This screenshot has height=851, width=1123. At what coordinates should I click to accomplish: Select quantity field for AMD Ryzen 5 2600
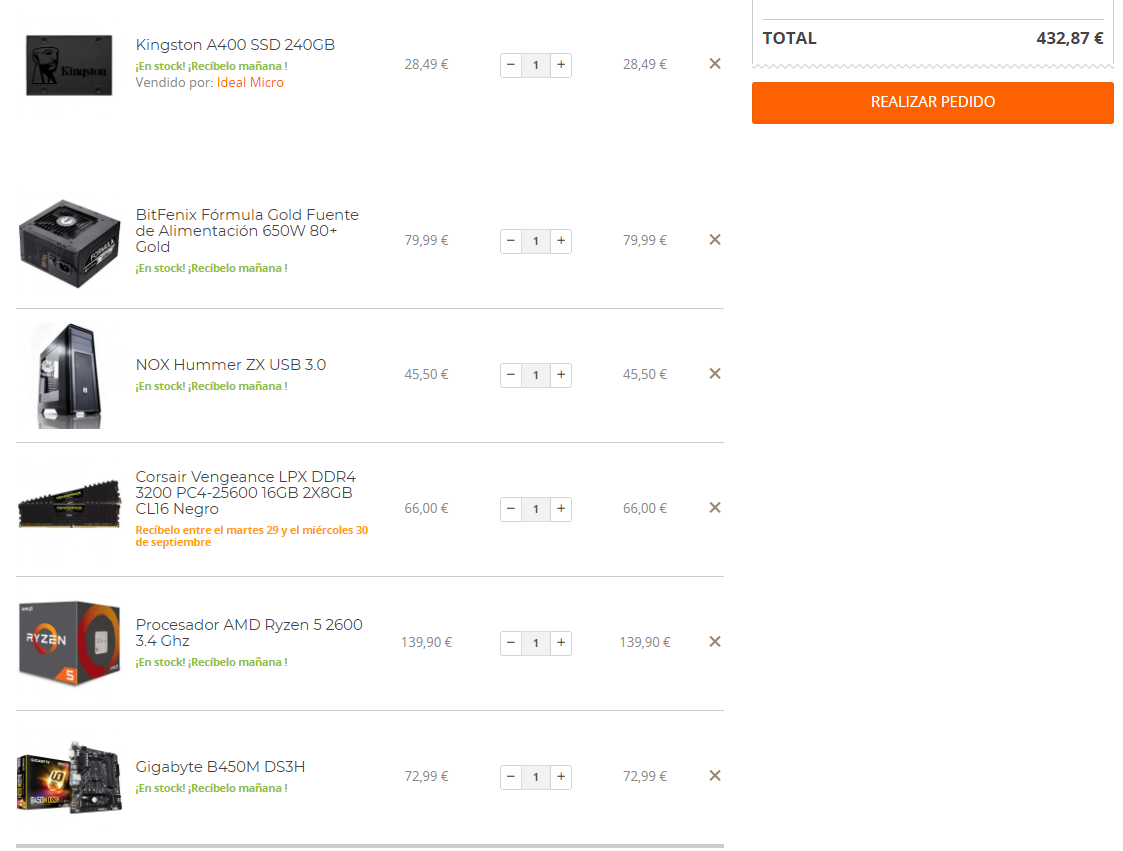[536, 643]
